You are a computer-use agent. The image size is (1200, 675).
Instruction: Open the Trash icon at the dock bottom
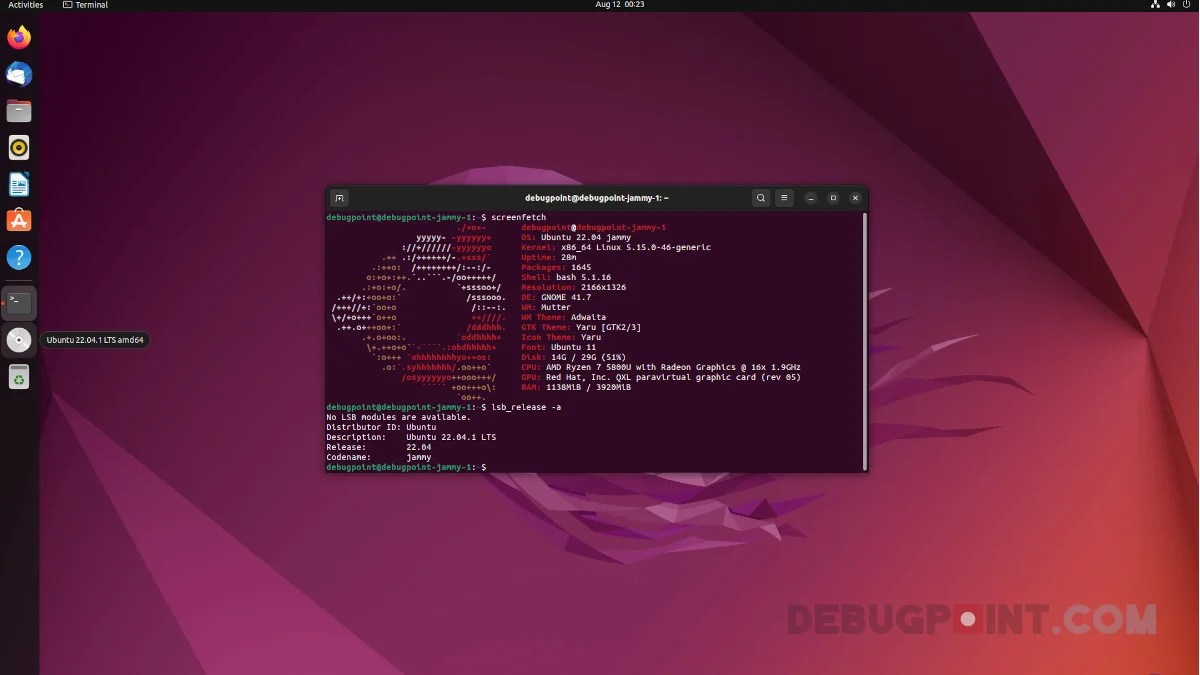point(19,377)
